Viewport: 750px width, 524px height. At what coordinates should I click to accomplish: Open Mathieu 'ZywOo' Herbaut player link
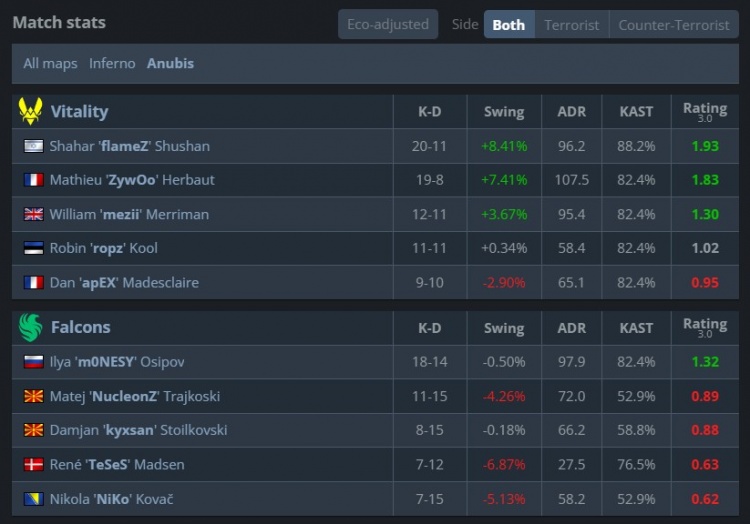click(x=132, y=180)
